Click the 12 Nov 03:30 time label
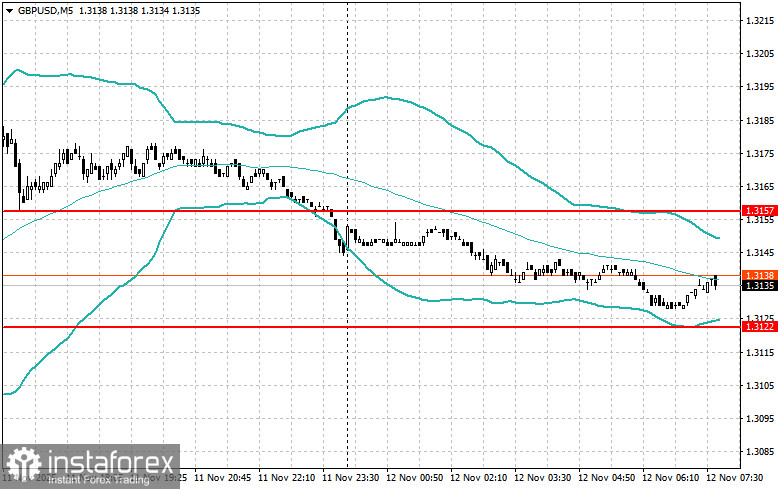Viewport: 781px width, 489px height. [542, 478]
